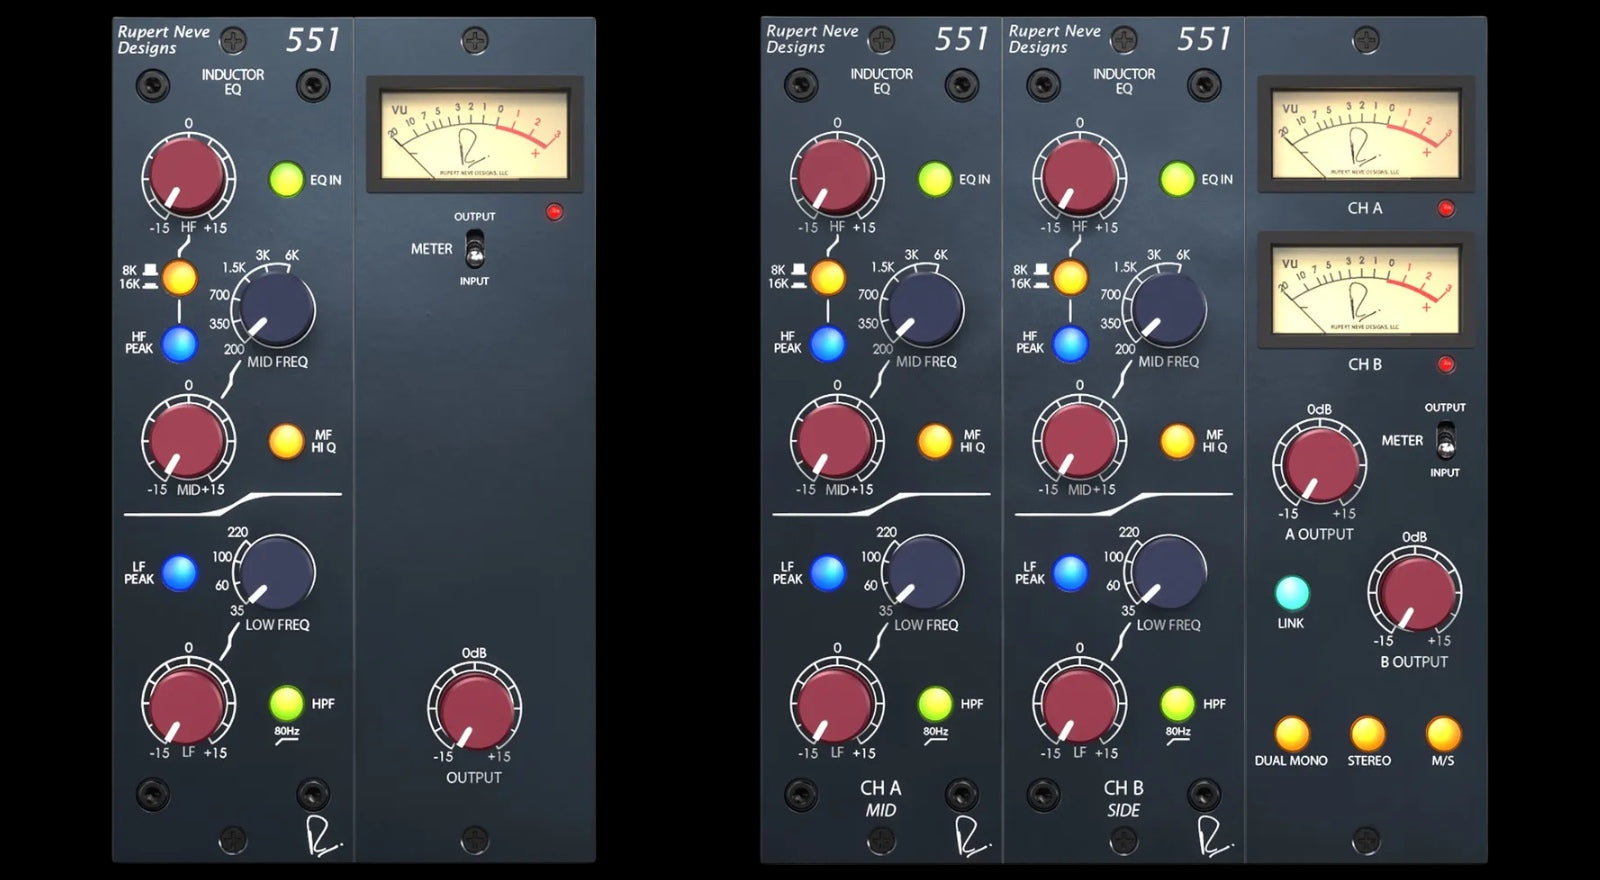This screenshot has height=880, width=1600.
Task: Select STEREO mode
Action: point(1368,734)
